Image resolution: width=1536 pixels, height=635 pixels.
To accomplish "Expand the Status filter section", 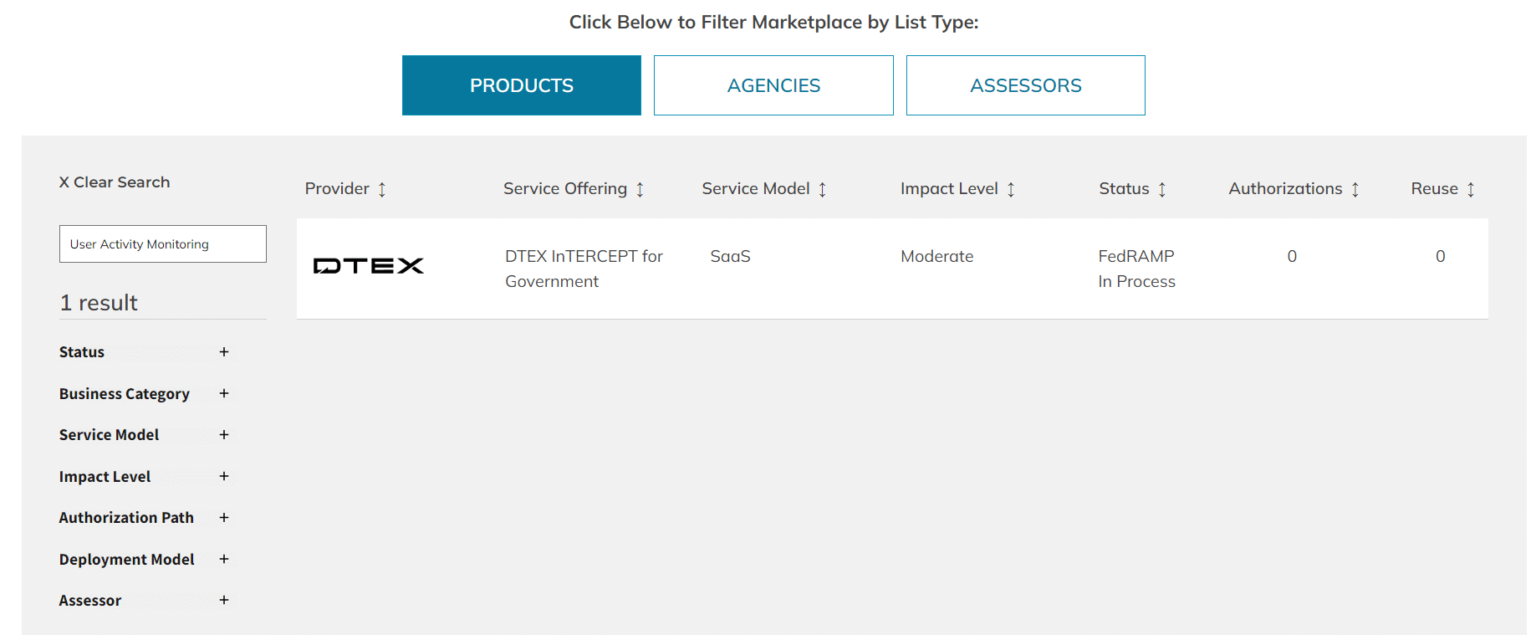I will (x=224, y=352).
